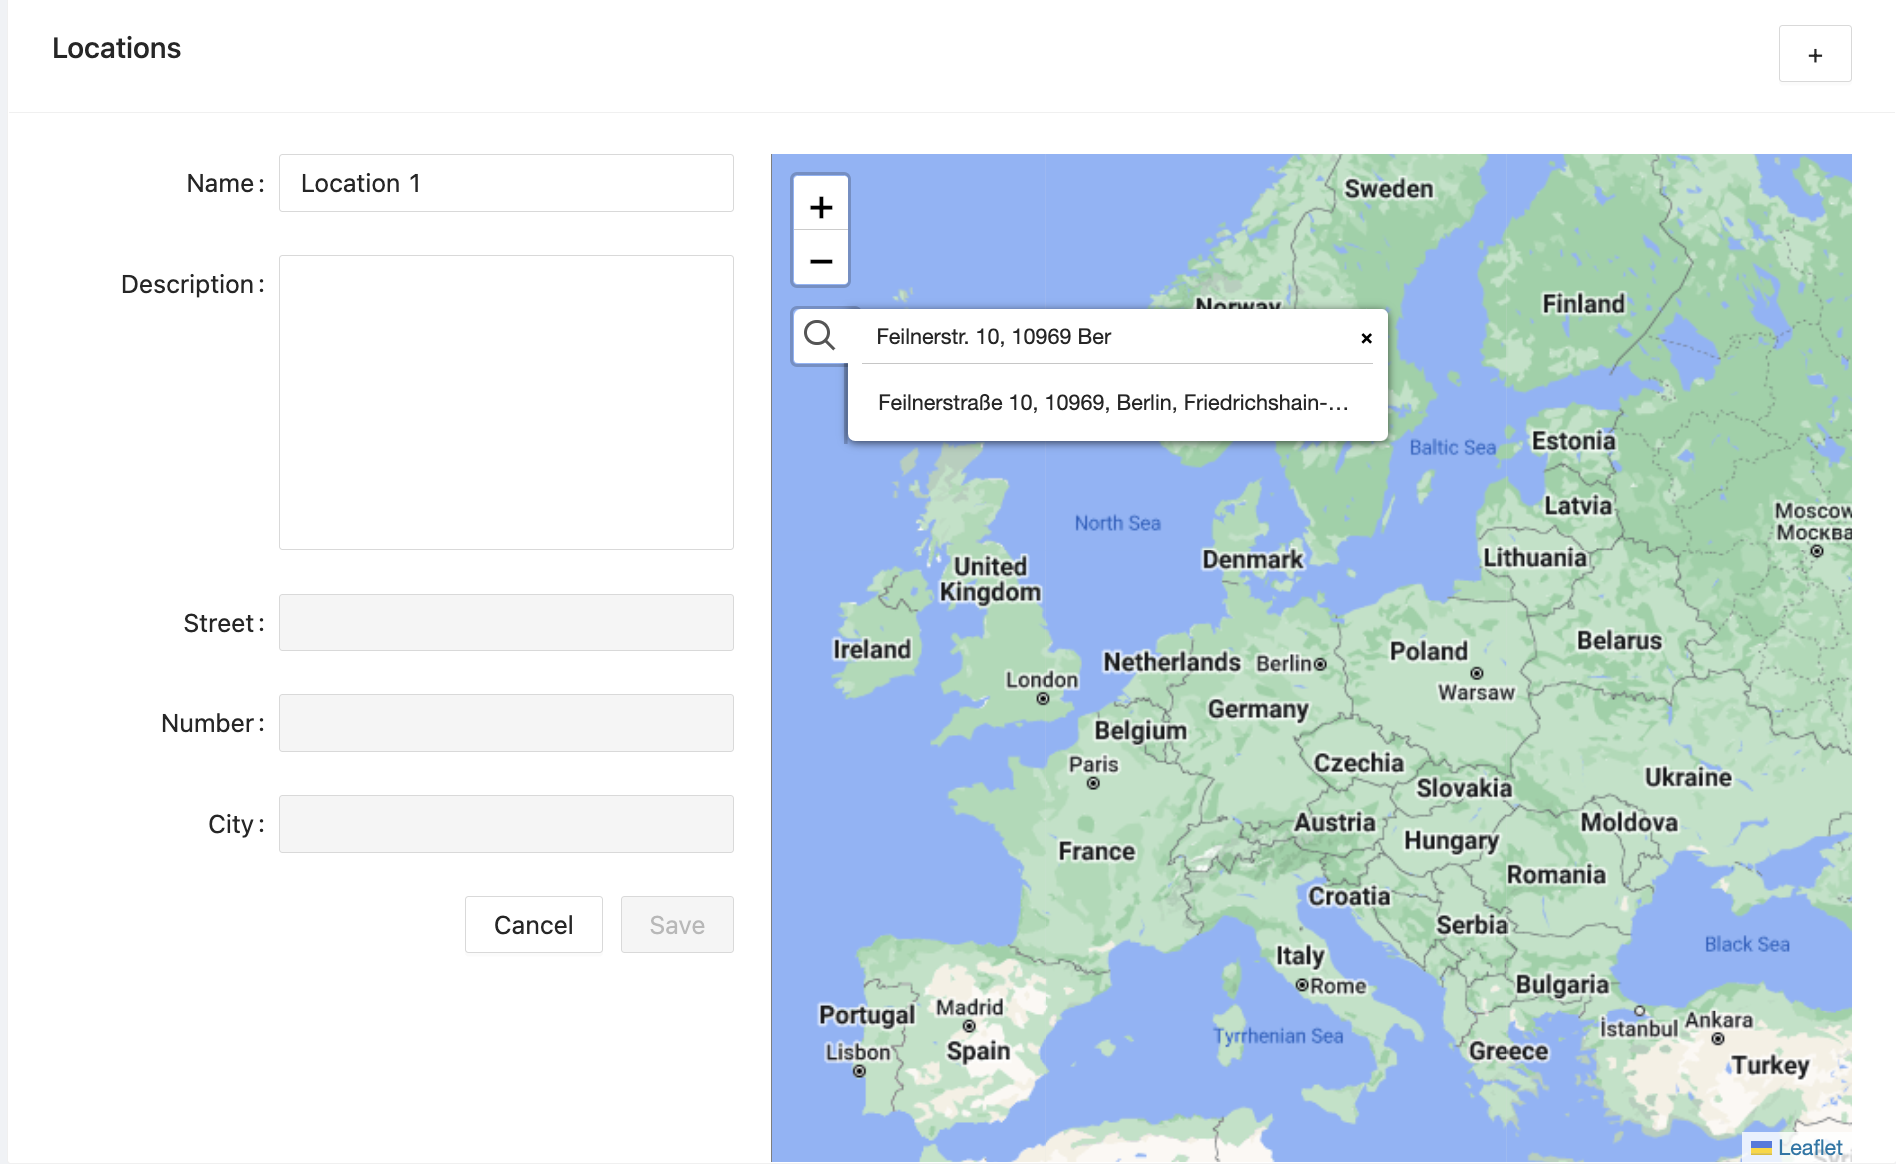The image size is (1896, 1164).
Task: Edit the Name field containing Location 1
Action: [x=506, y=183]
